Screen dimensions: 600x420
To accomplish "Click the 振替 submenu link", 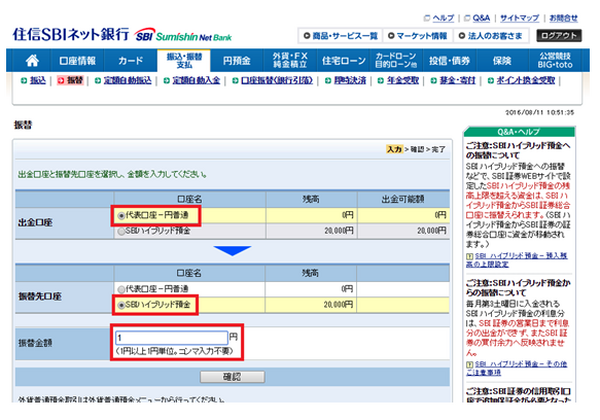I will 75,80.
